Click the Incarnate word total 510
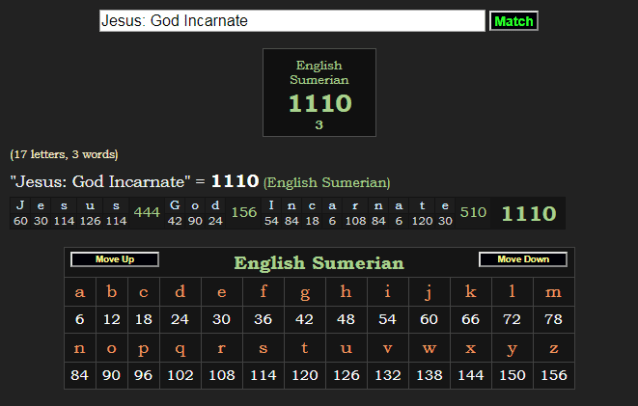 pyautogui.click(x=473, y=212)
